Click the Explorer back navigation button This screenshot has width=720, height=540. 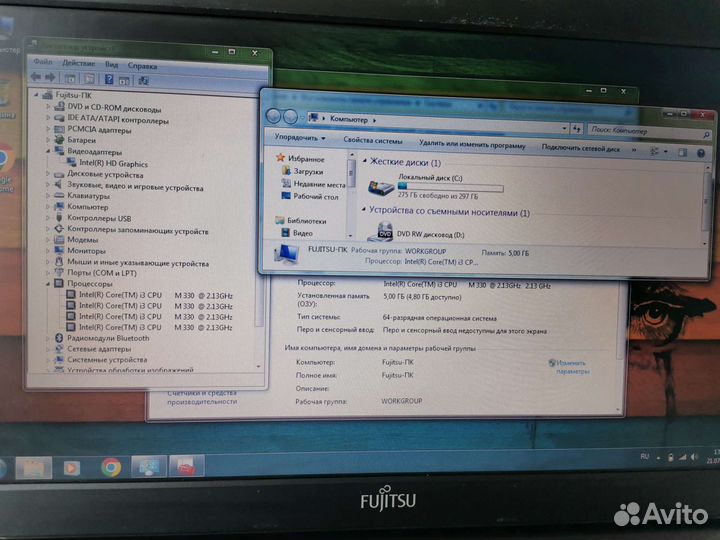pos(274,117)
